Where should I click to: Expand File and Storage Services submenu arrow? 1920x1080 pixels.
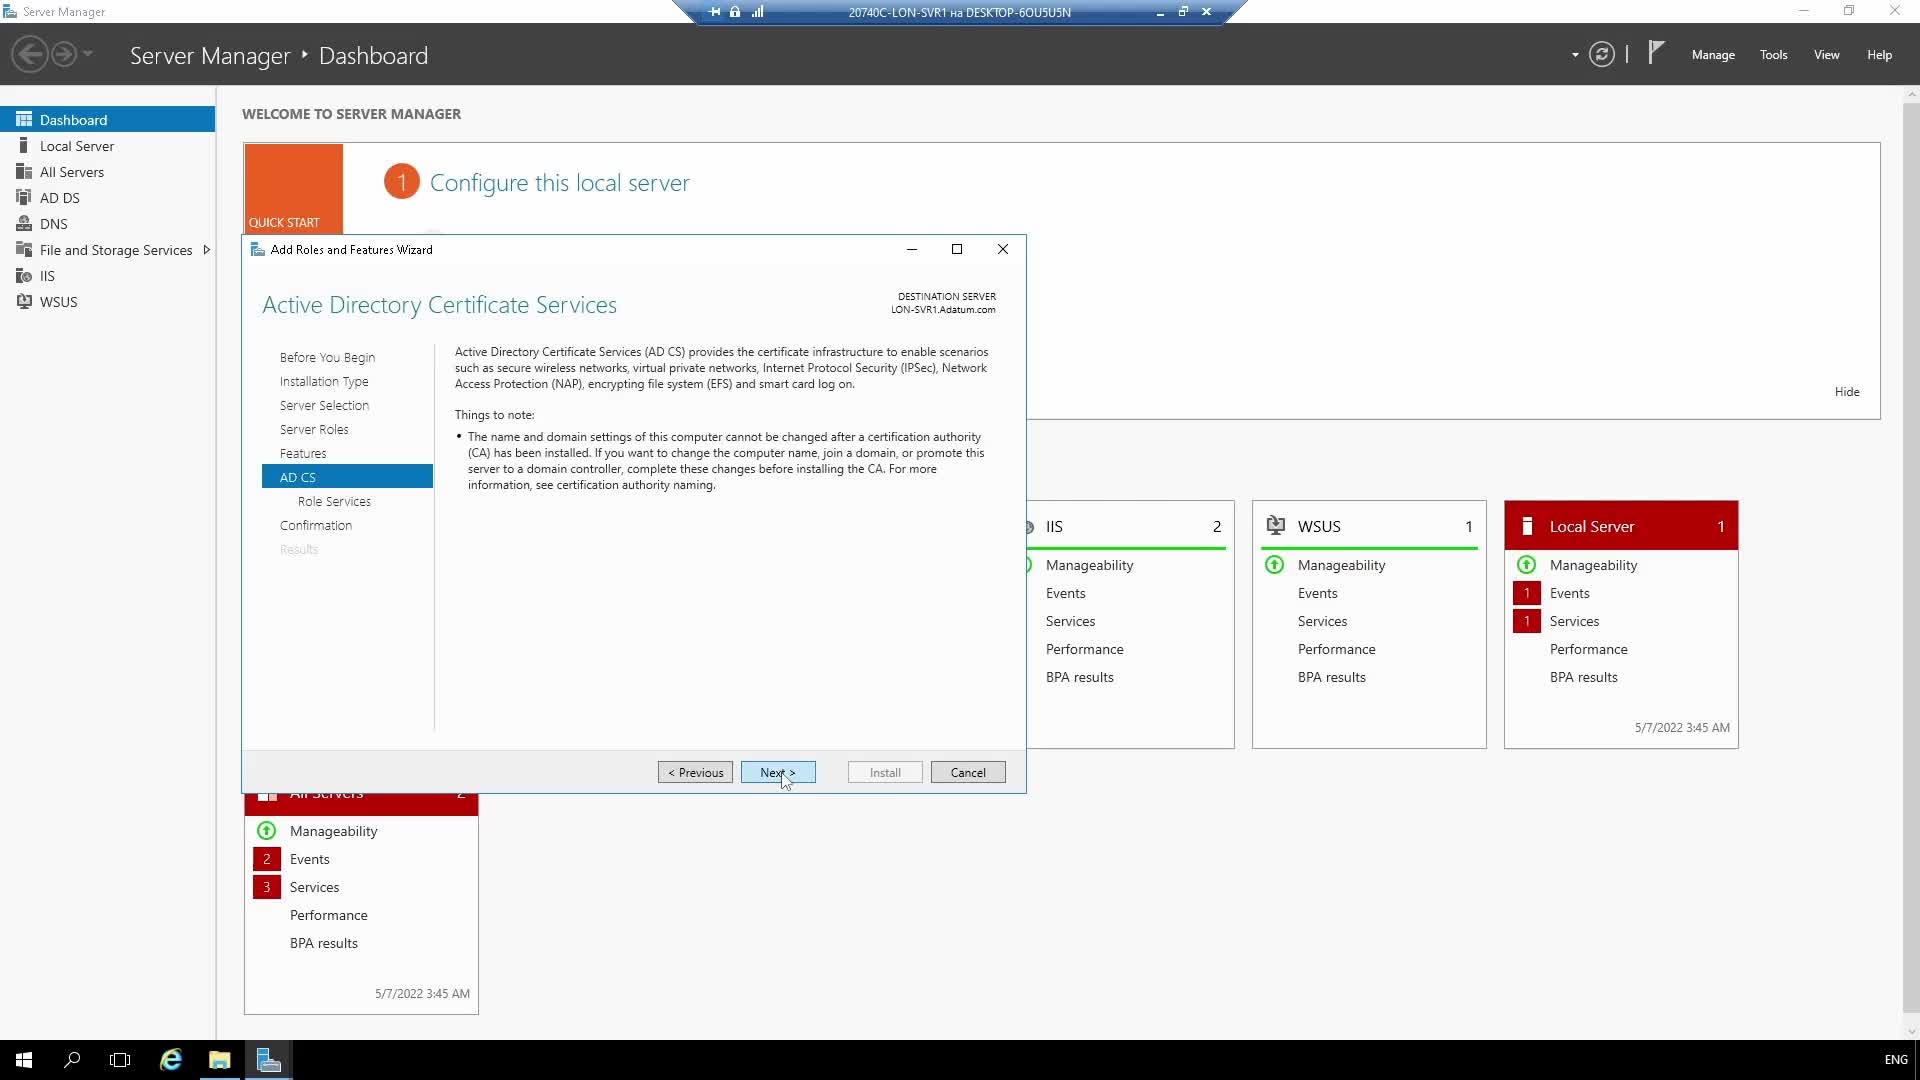(206, 249)
